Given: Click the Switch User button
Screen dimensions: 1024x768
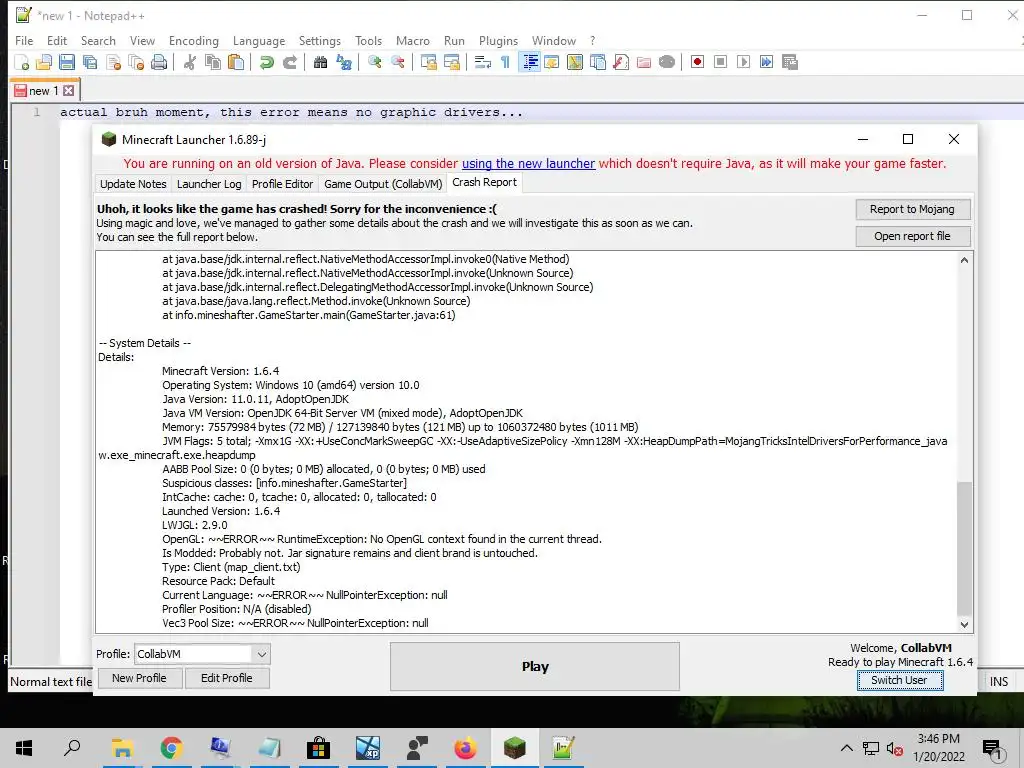Looking at the screenshot, I should click(x=899, y=680).
